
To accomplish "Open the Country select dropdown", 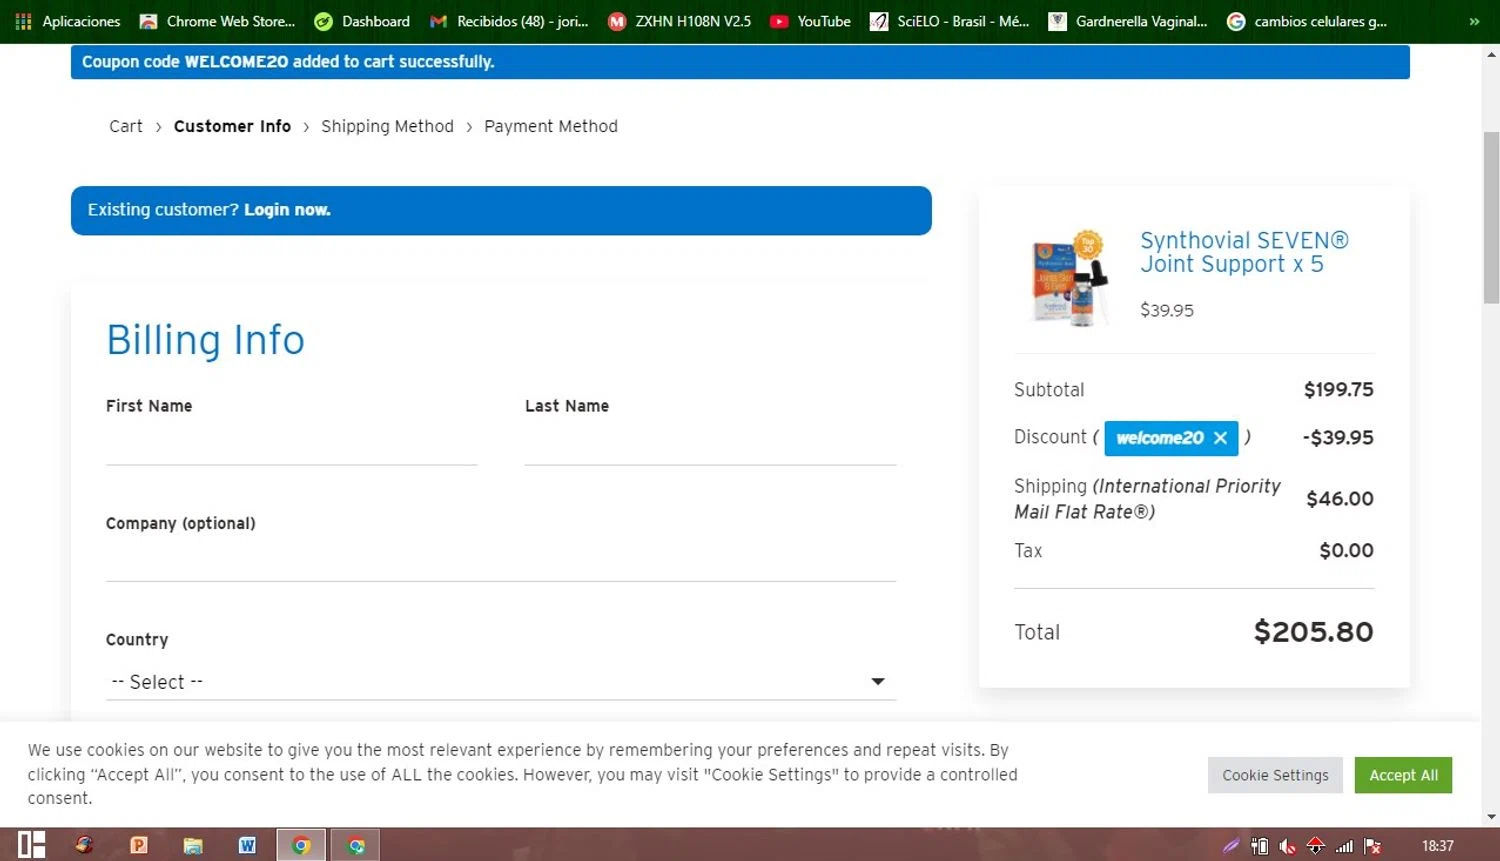I will pos(501,682).
